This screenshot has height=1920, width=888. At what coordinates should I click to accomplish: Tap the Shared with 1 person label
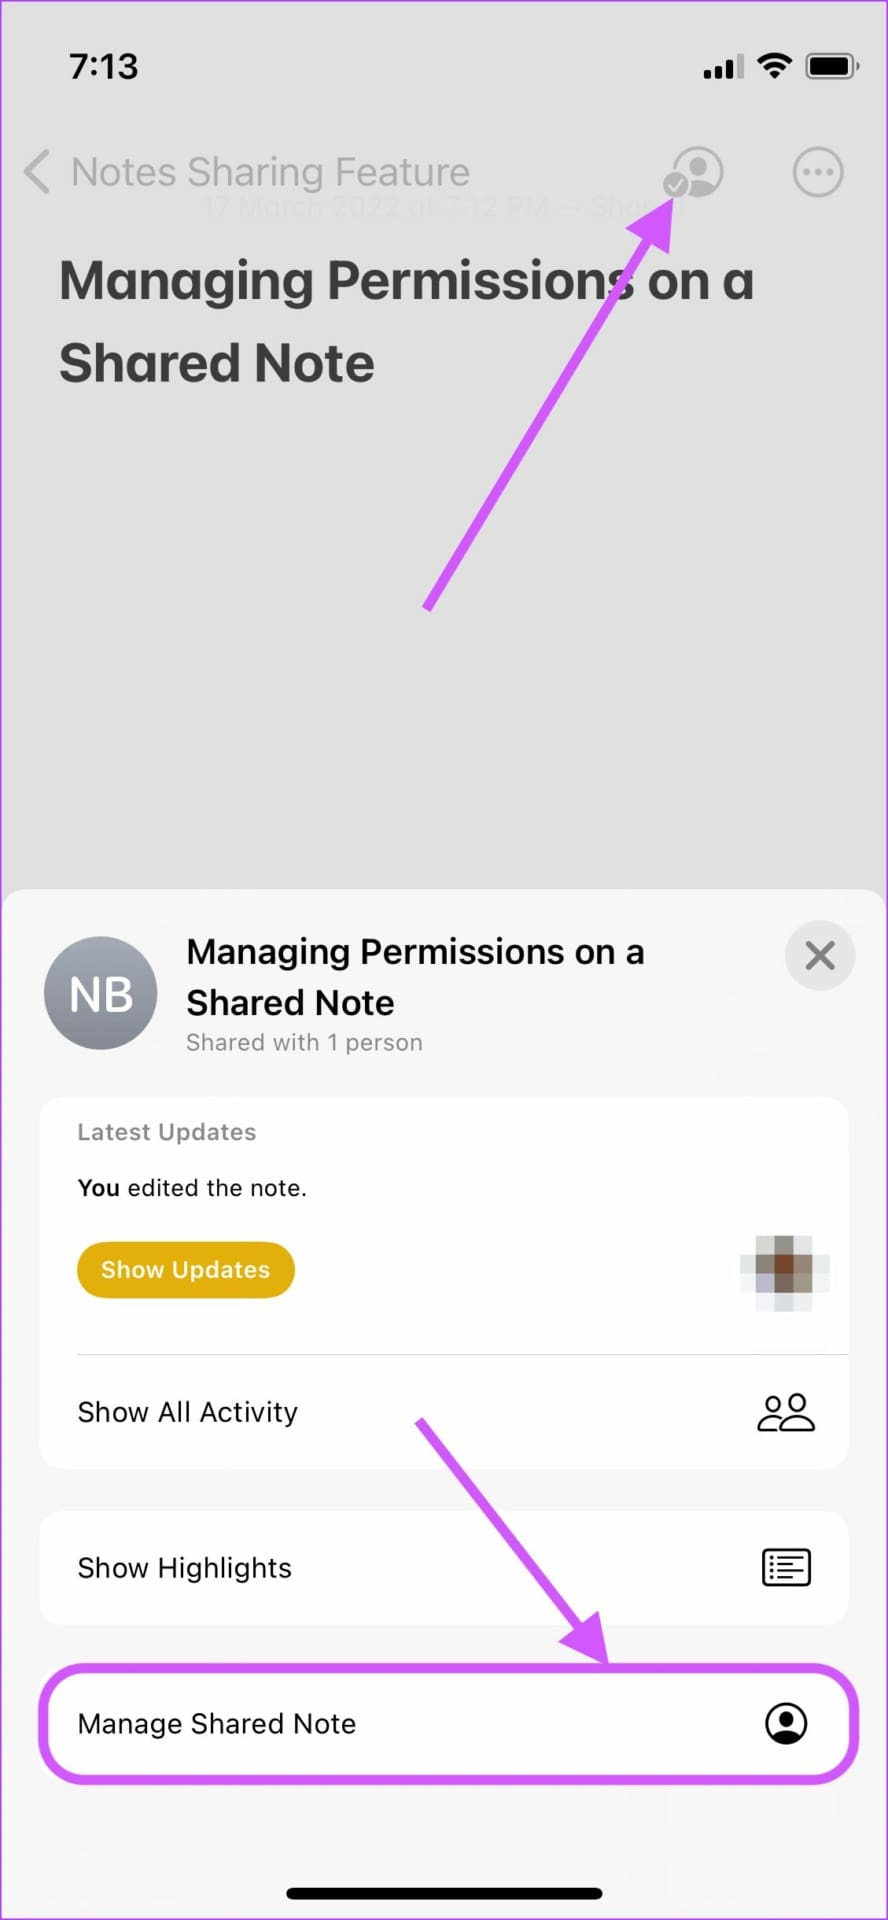(x=304, y=1042)
